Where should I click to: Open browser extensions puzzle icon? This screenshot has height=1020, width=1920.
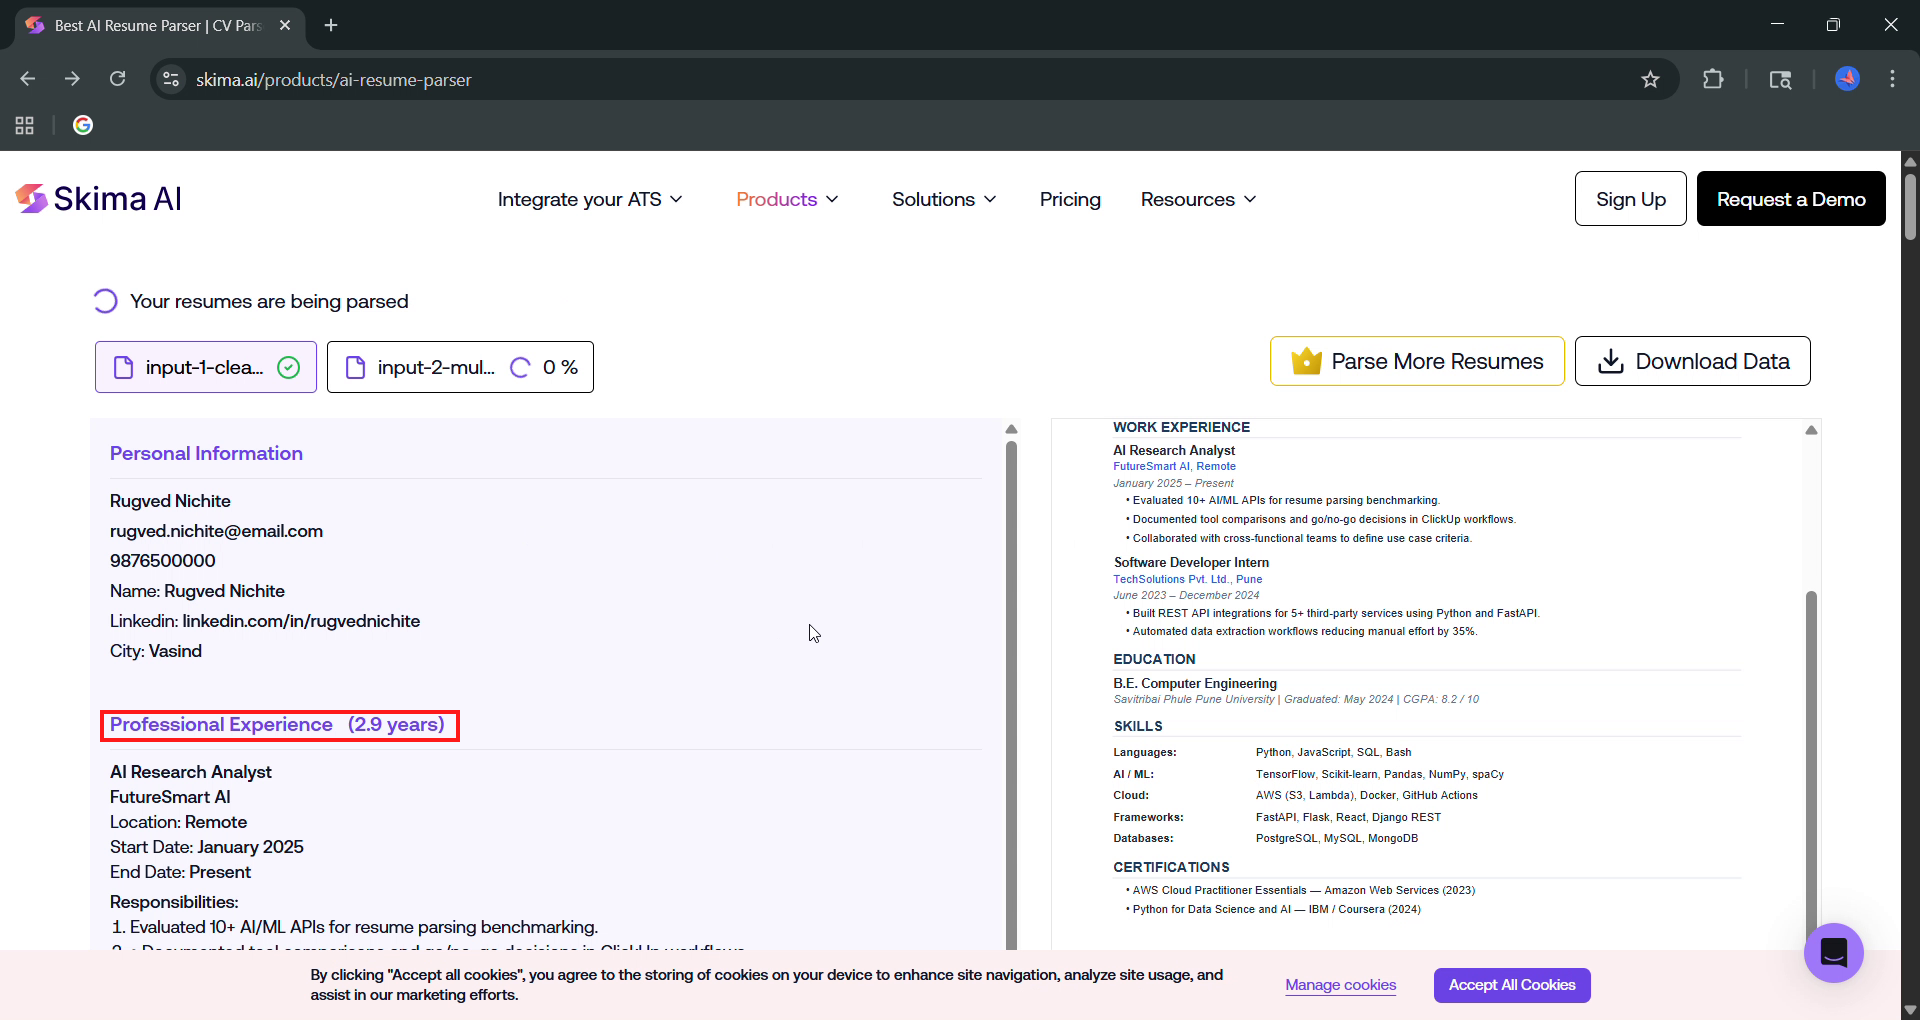coord(1713,79)
